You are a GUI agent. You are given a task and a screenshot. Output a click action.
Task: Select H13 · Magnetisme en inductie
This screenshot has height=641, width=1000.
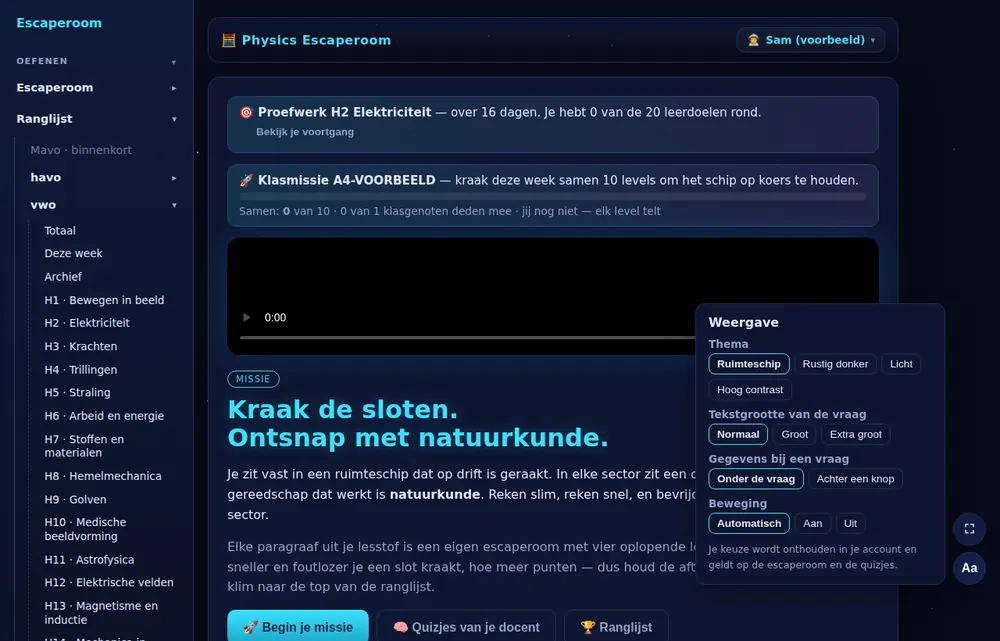pyautogui.click(x=101, y=613)
